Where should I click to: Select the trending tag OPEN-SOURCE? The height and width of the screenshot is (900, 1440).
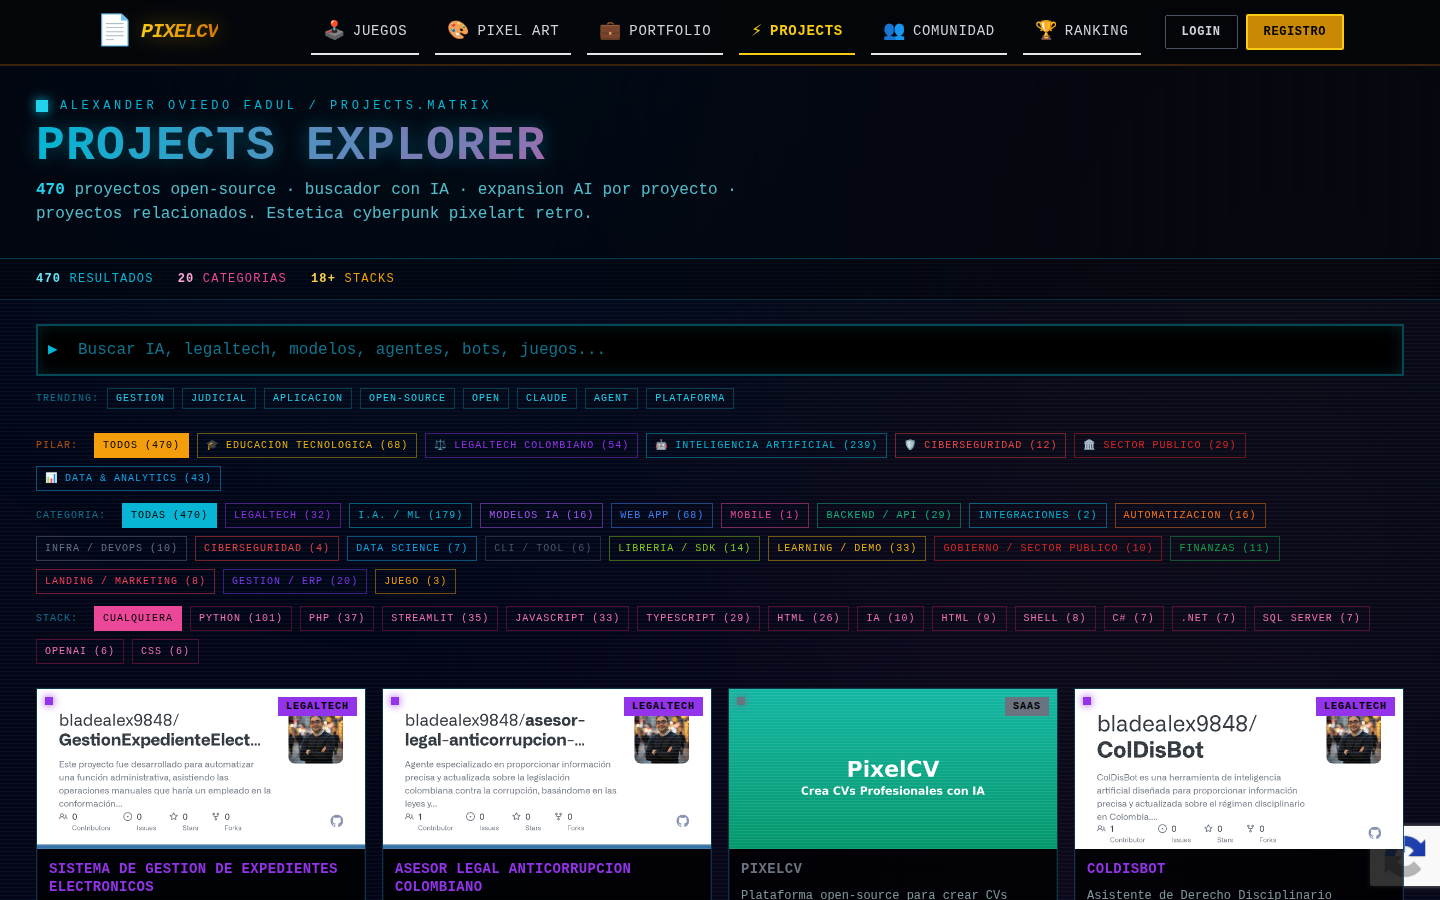pos(407,398)
